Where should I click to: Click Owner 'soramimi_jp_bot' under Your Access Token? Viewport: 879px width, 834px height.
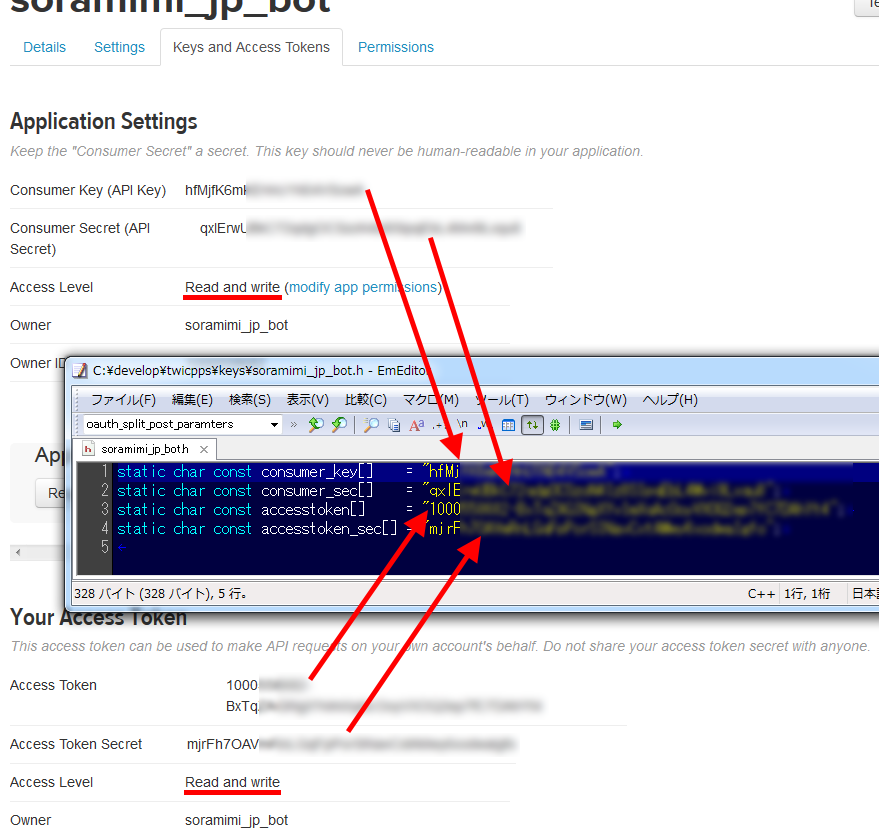tap(236, 820)
